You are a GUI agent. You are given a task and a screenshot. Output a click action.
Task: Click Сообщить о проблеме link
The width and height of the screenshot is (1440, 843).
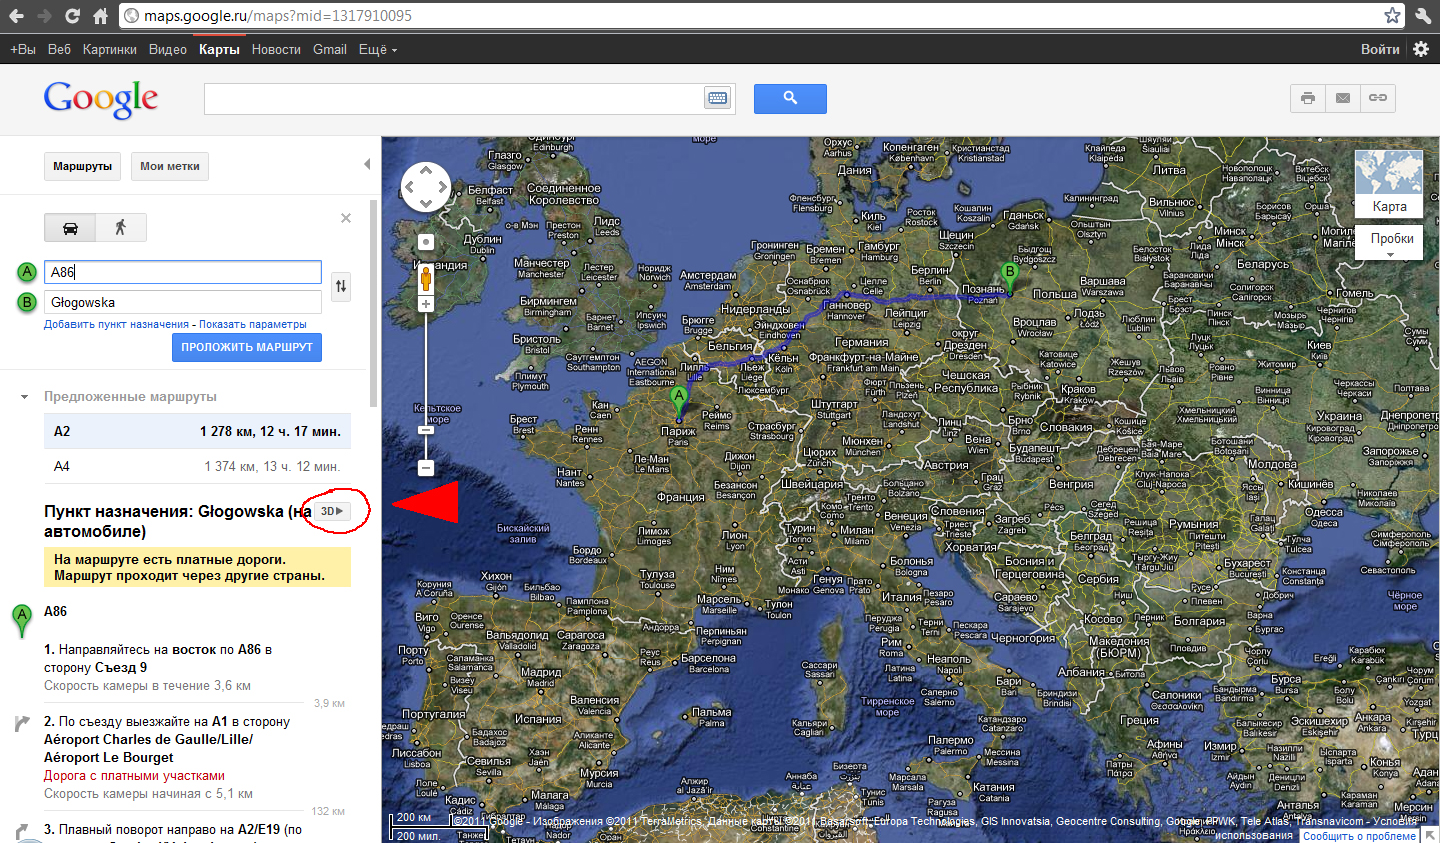(1360, 836)
